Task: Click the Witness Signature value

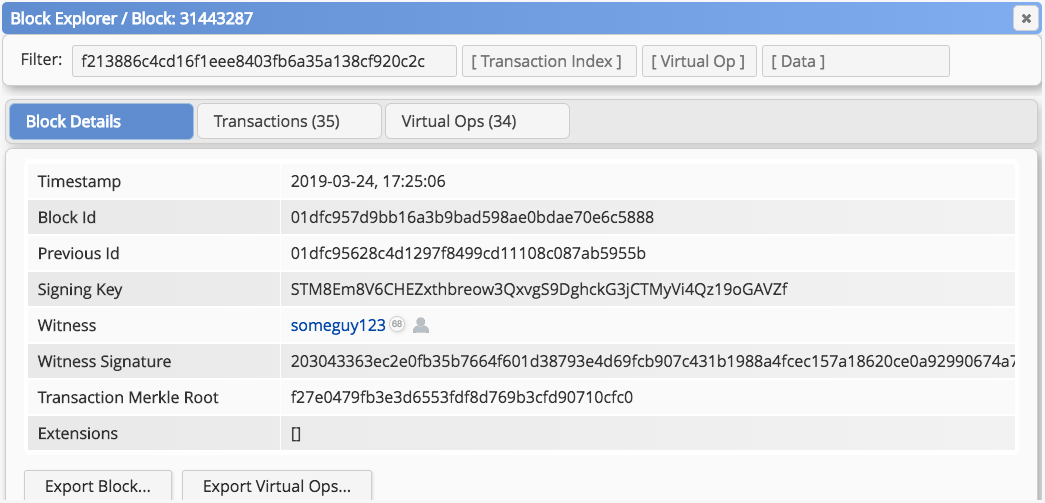Action: [650, 361]
